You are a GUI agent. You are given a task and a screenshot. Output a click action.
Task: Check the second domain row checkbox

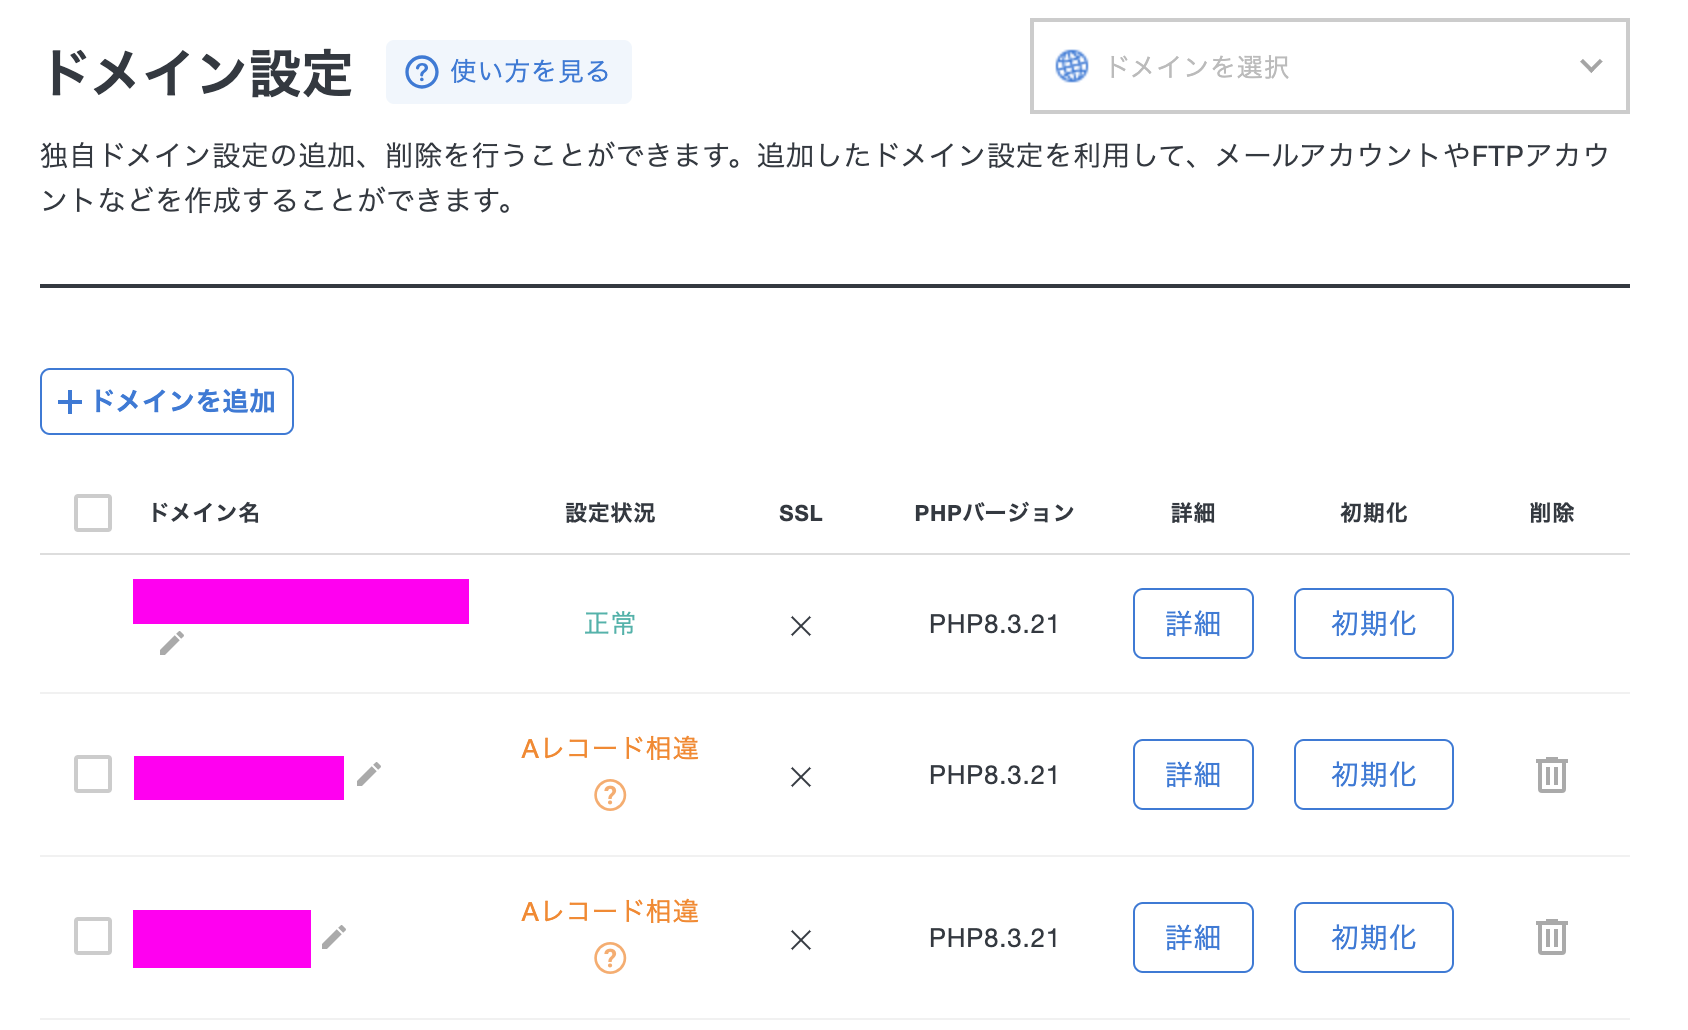tap(93, 774)
